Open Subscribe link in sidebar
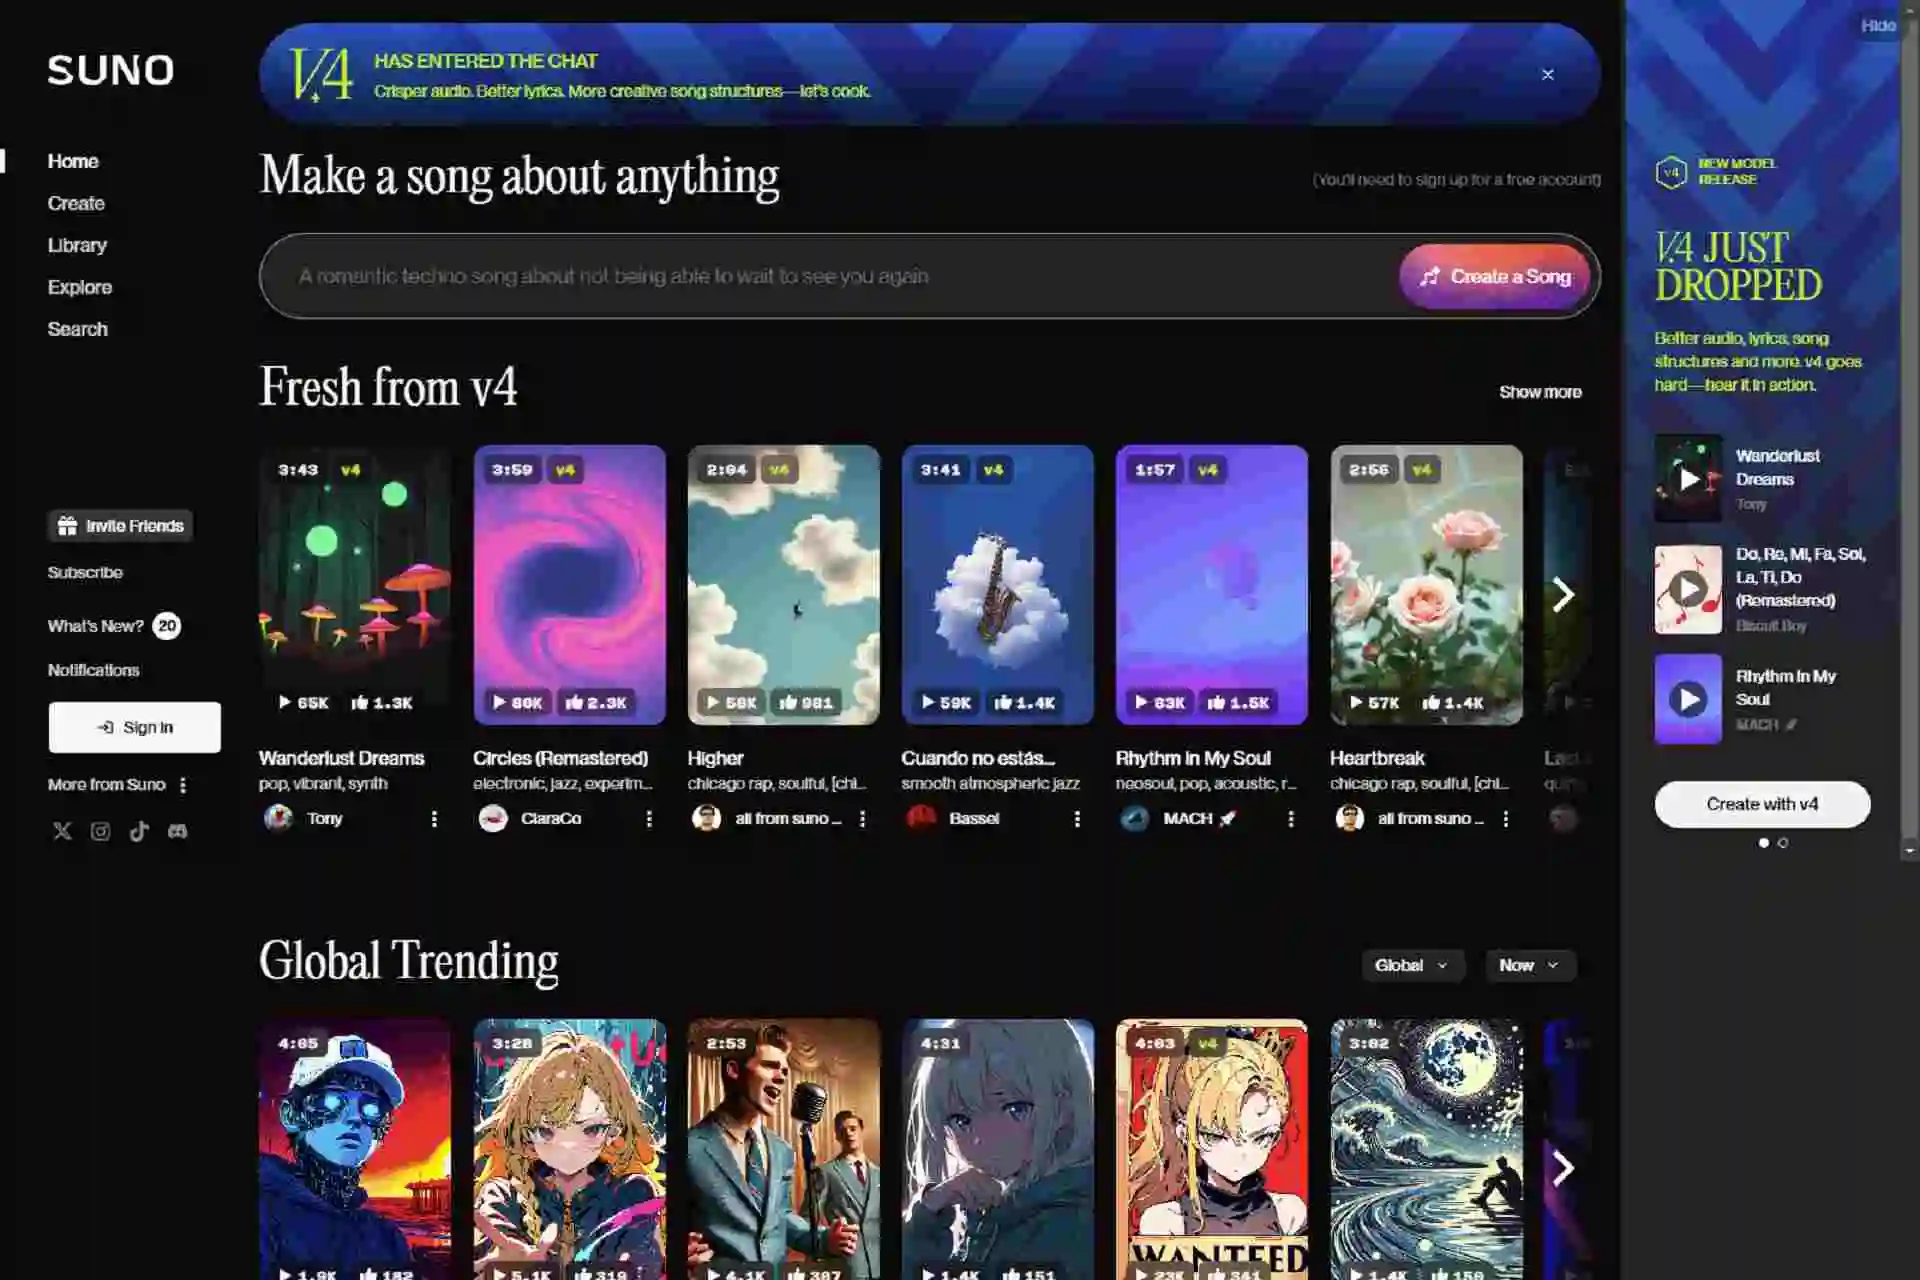Viewport: 1920px width, 1280px height. point(85,572)
